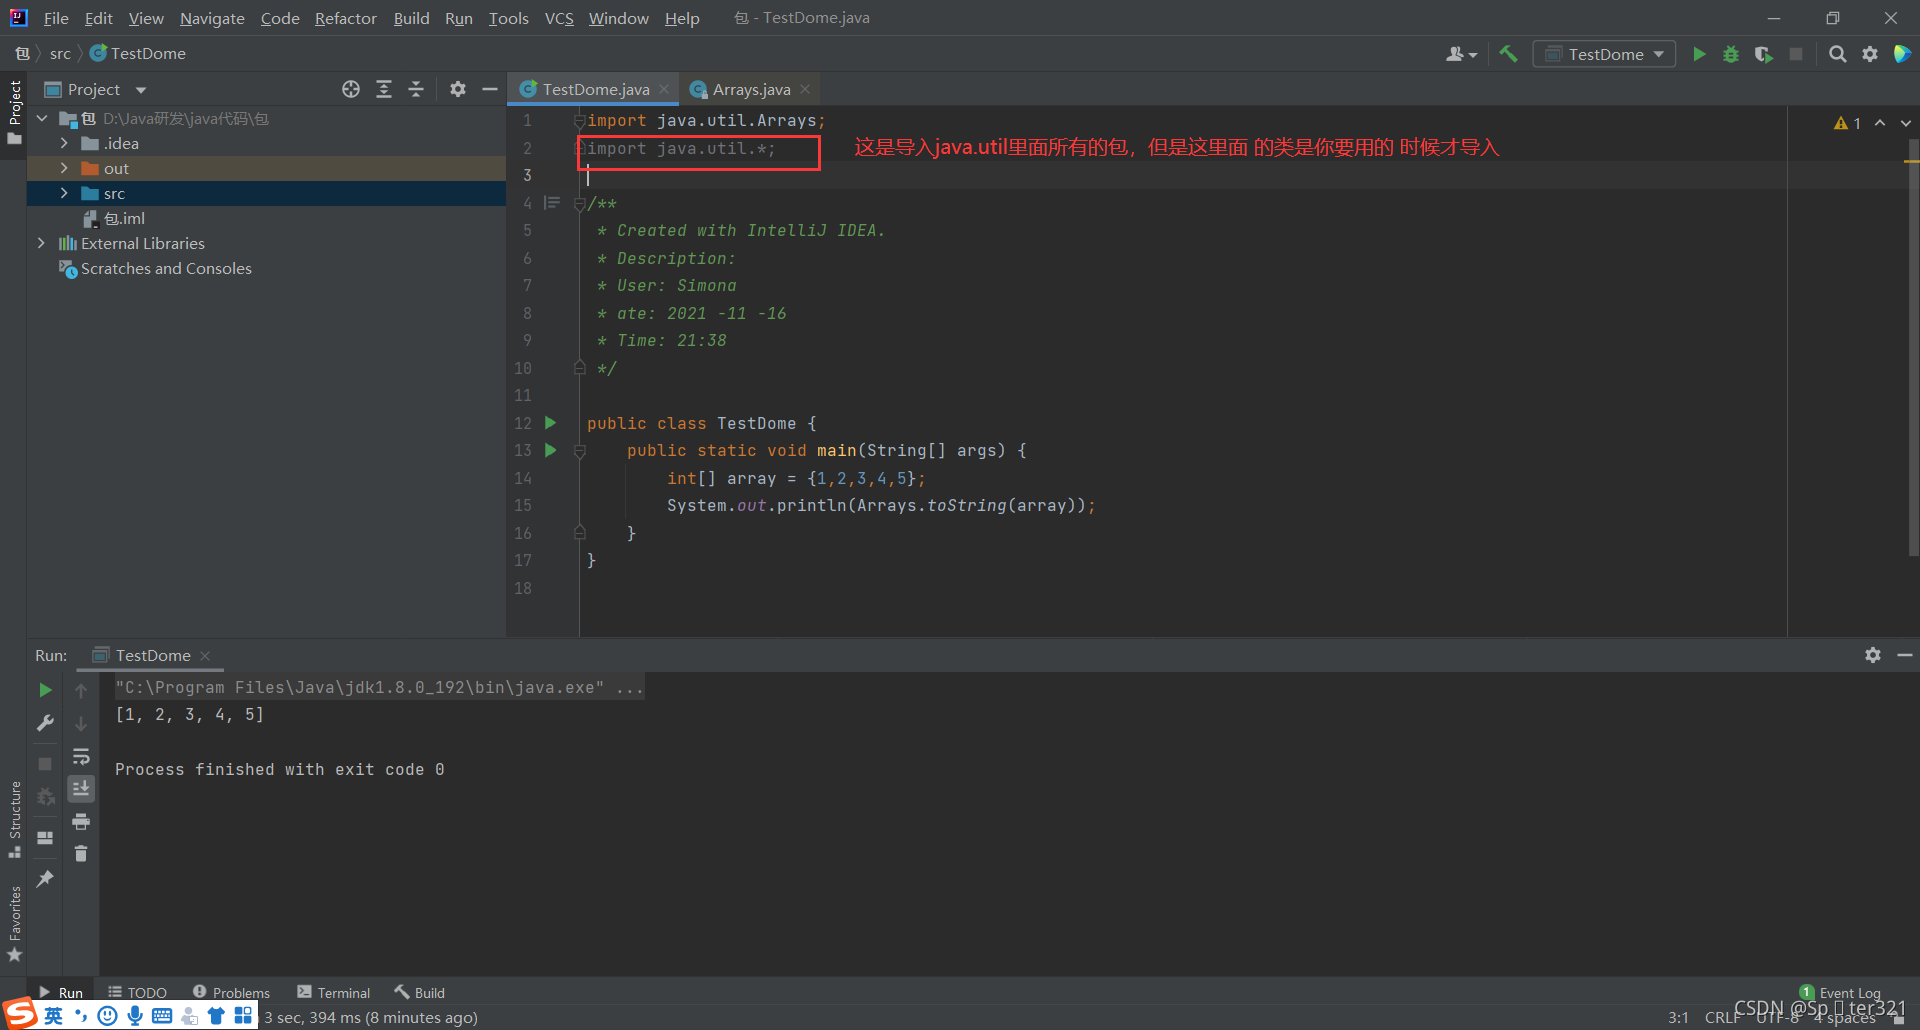Close the Arrays.java tab
Viewport: 1920px width, 1030px height.
click(x=805, y=89)
